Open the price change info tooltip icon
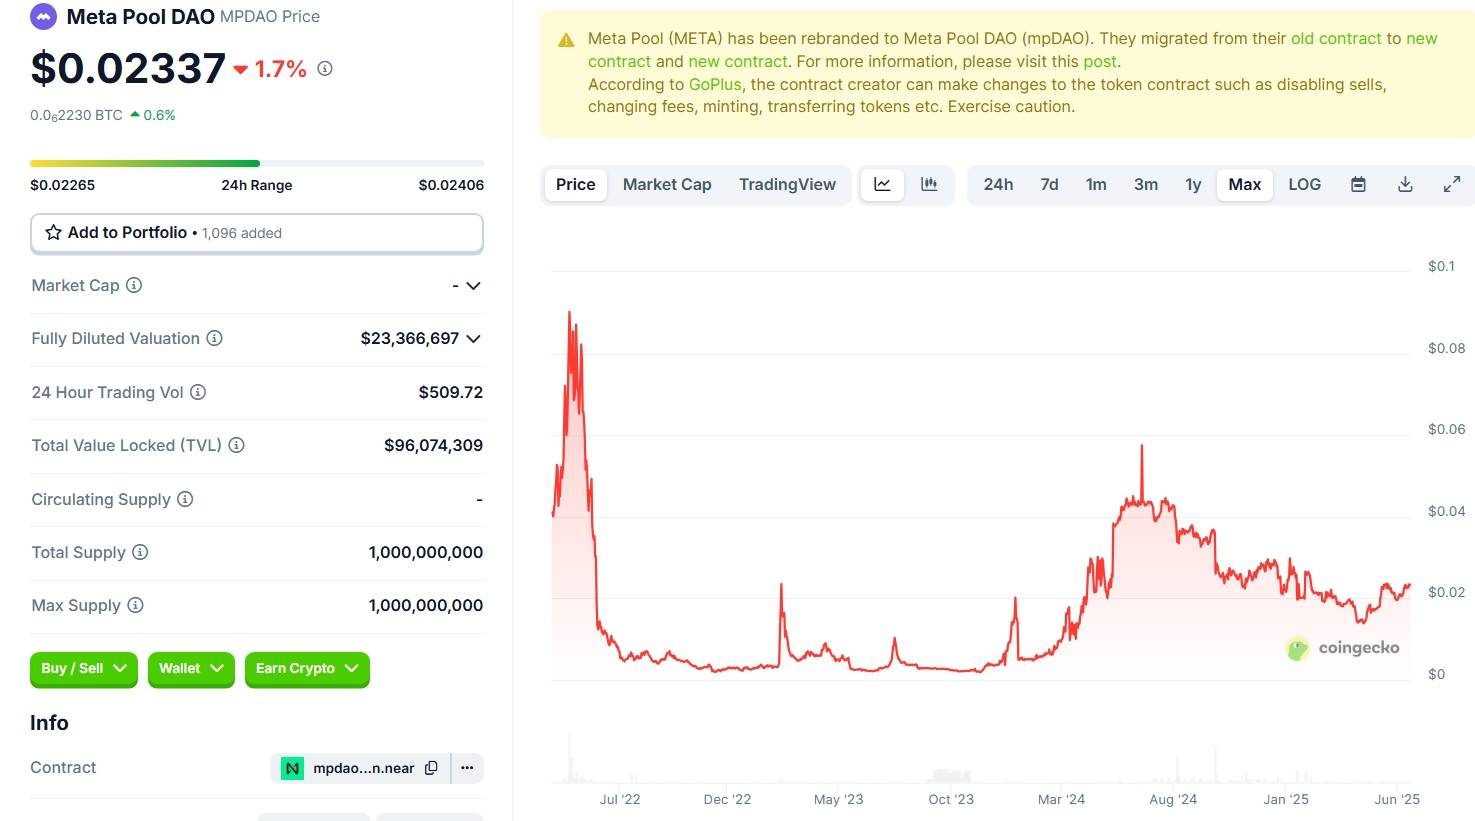The image size is (1475, 821). (x=323, y=68)
